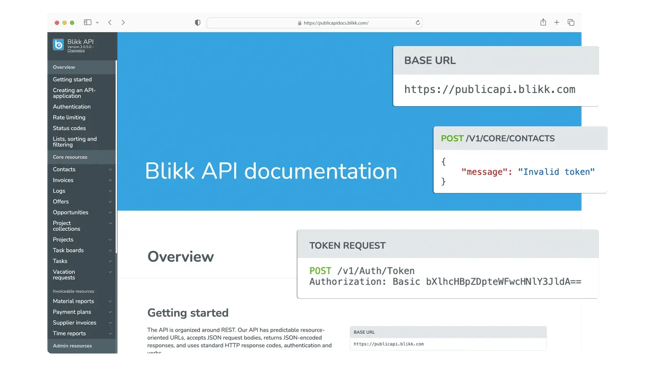Open the sidebar options dropdown arrow
This screenshot has height=368, width=650.
pos(97,23)
